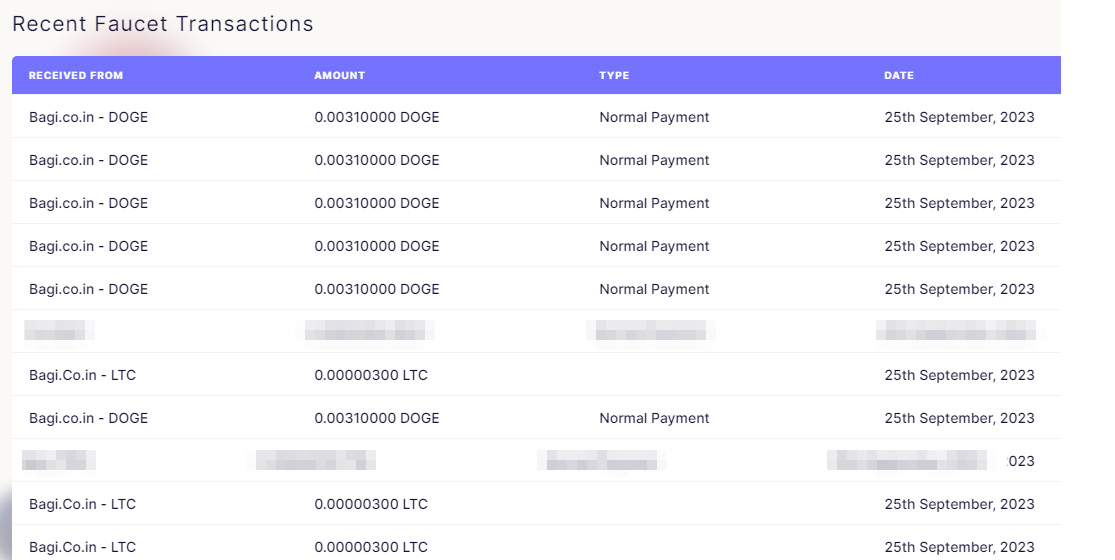Click Normal Payment in the DOGE row below the first LTC row

click(654, 419)
